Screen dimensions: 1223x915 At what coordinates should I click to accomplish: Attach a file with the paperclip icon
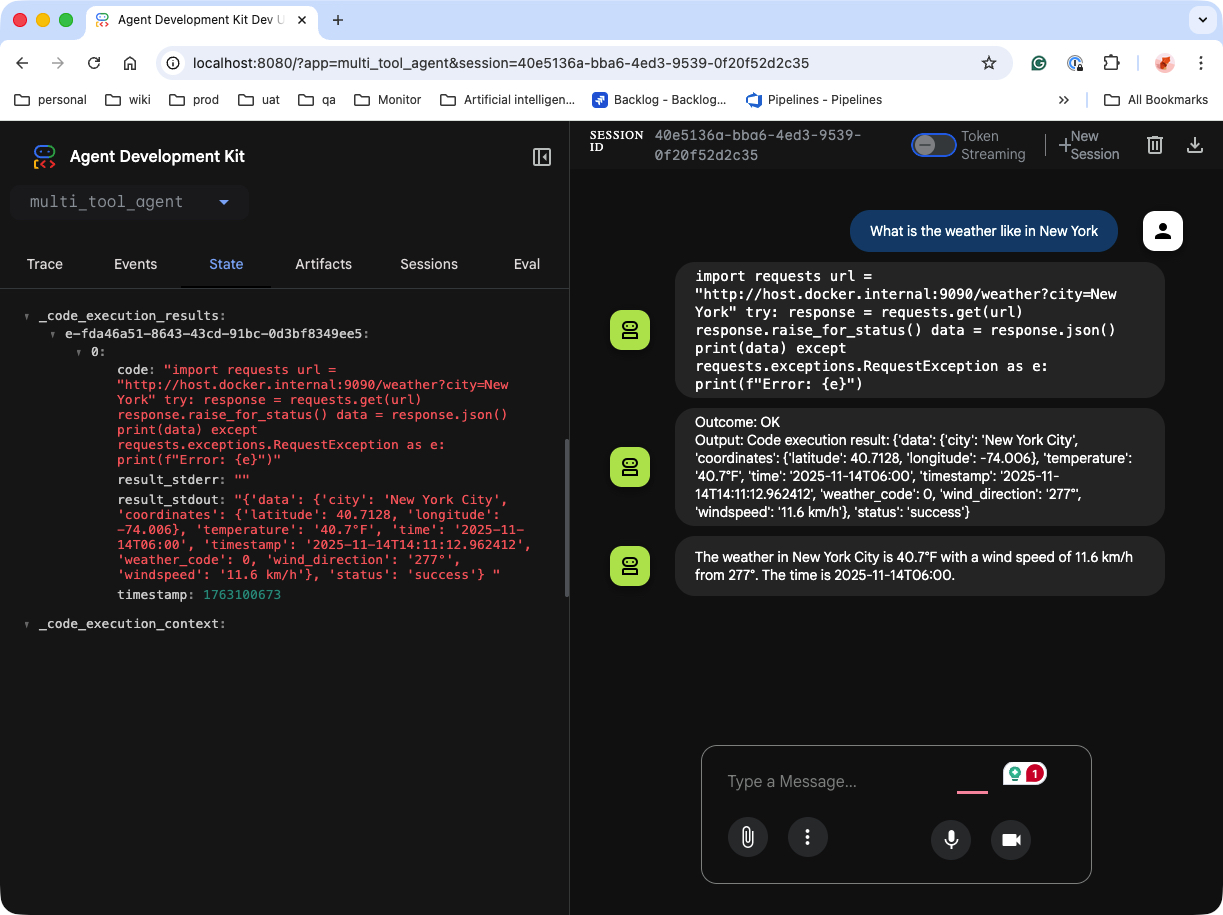point(747,838)
